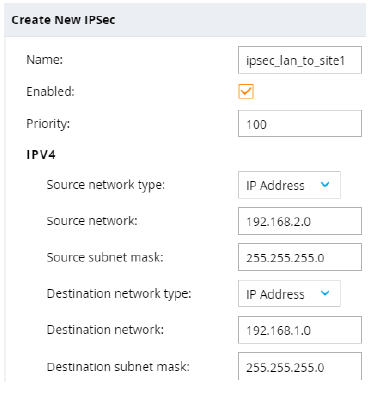
Task: Click the Enabled: label
Action: pyautogui.click(x=50, y=91)
